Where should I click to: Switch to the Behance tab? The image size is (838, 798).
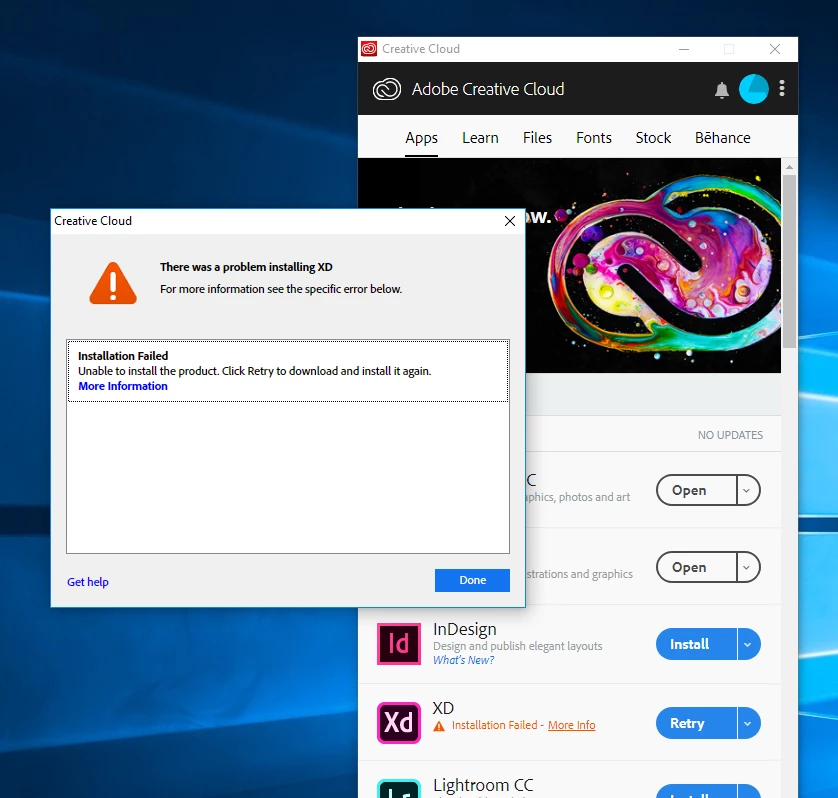click(x=723, y=138)
